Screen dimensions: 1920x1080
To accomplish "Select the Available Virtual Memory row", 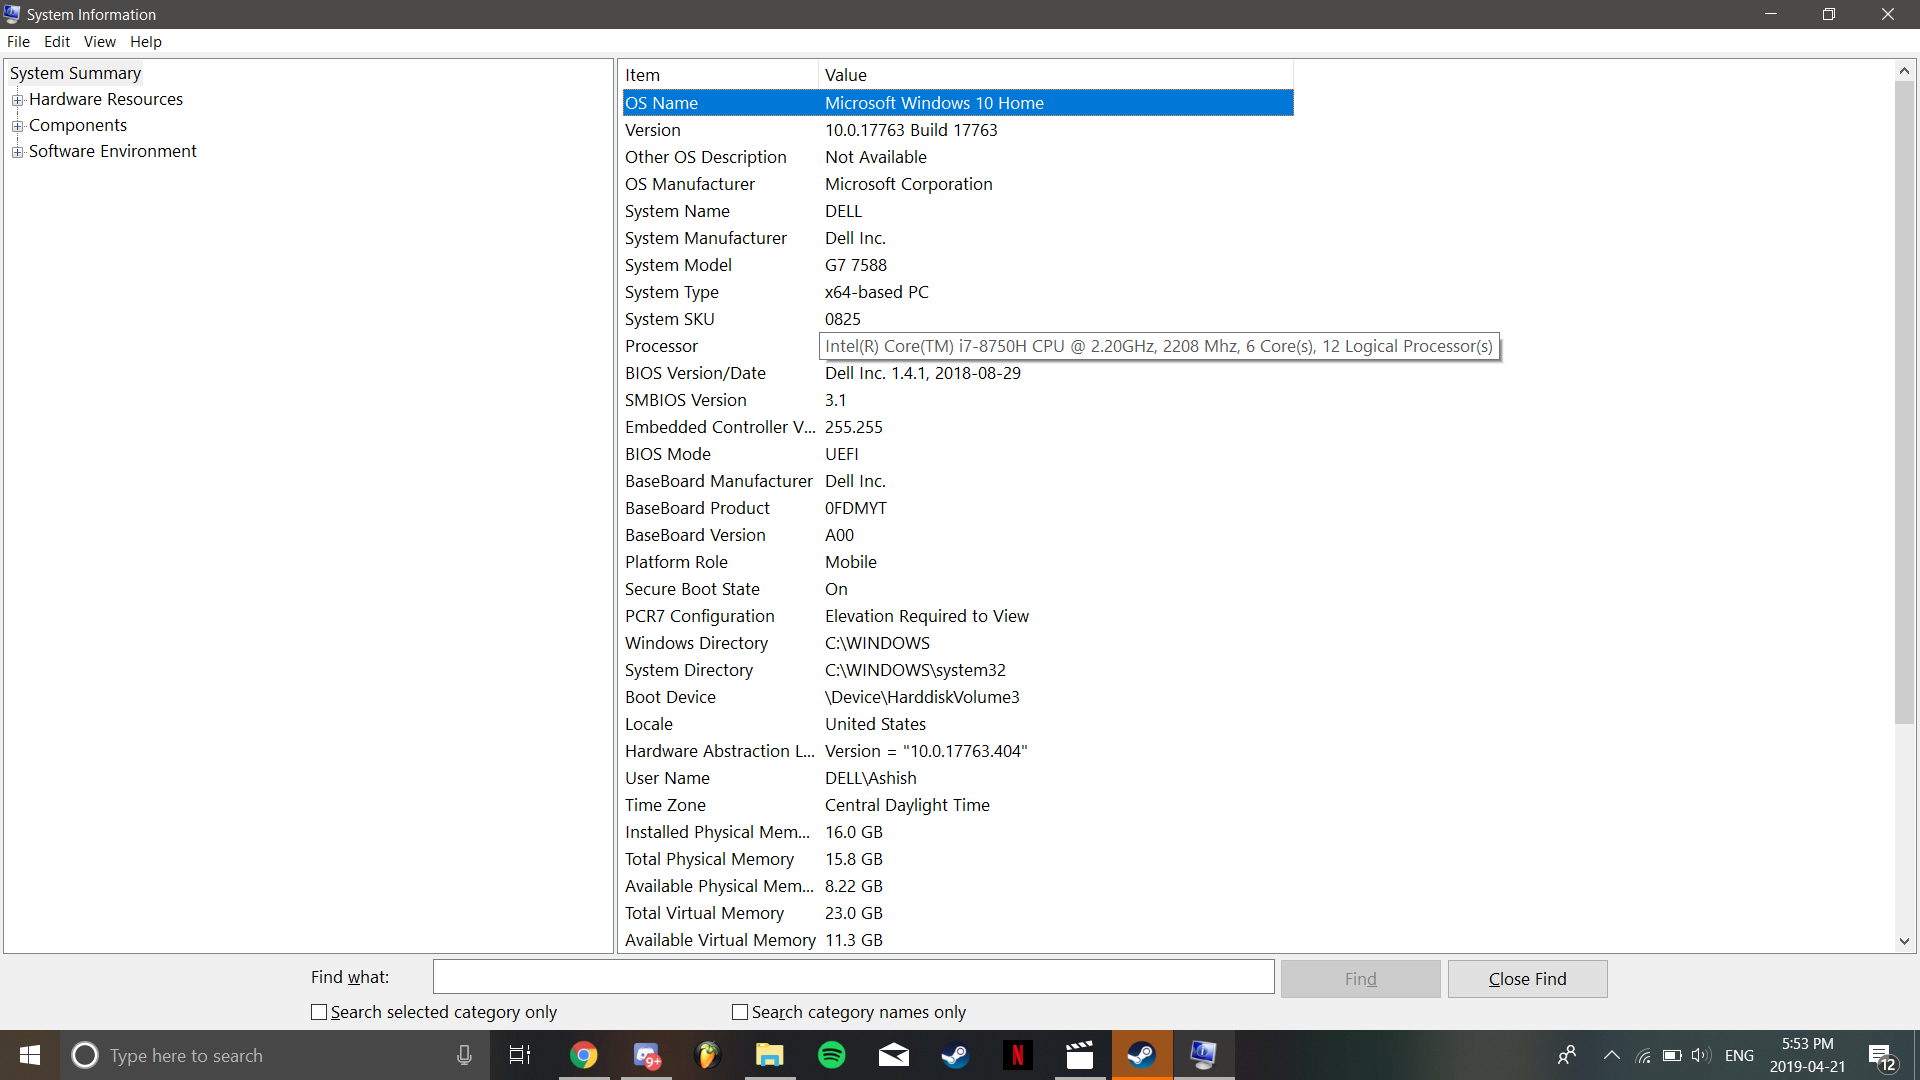I will click(958, 940).
